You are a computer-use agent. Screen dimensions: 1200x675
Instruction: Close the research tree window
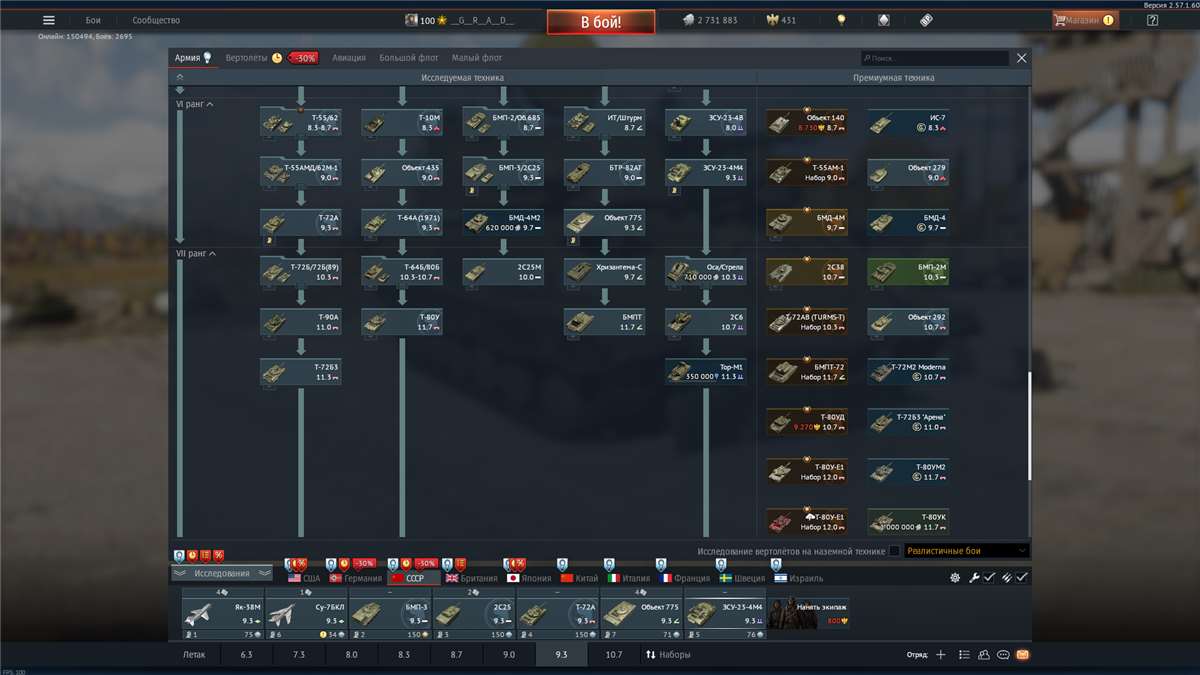point(1021,58)
